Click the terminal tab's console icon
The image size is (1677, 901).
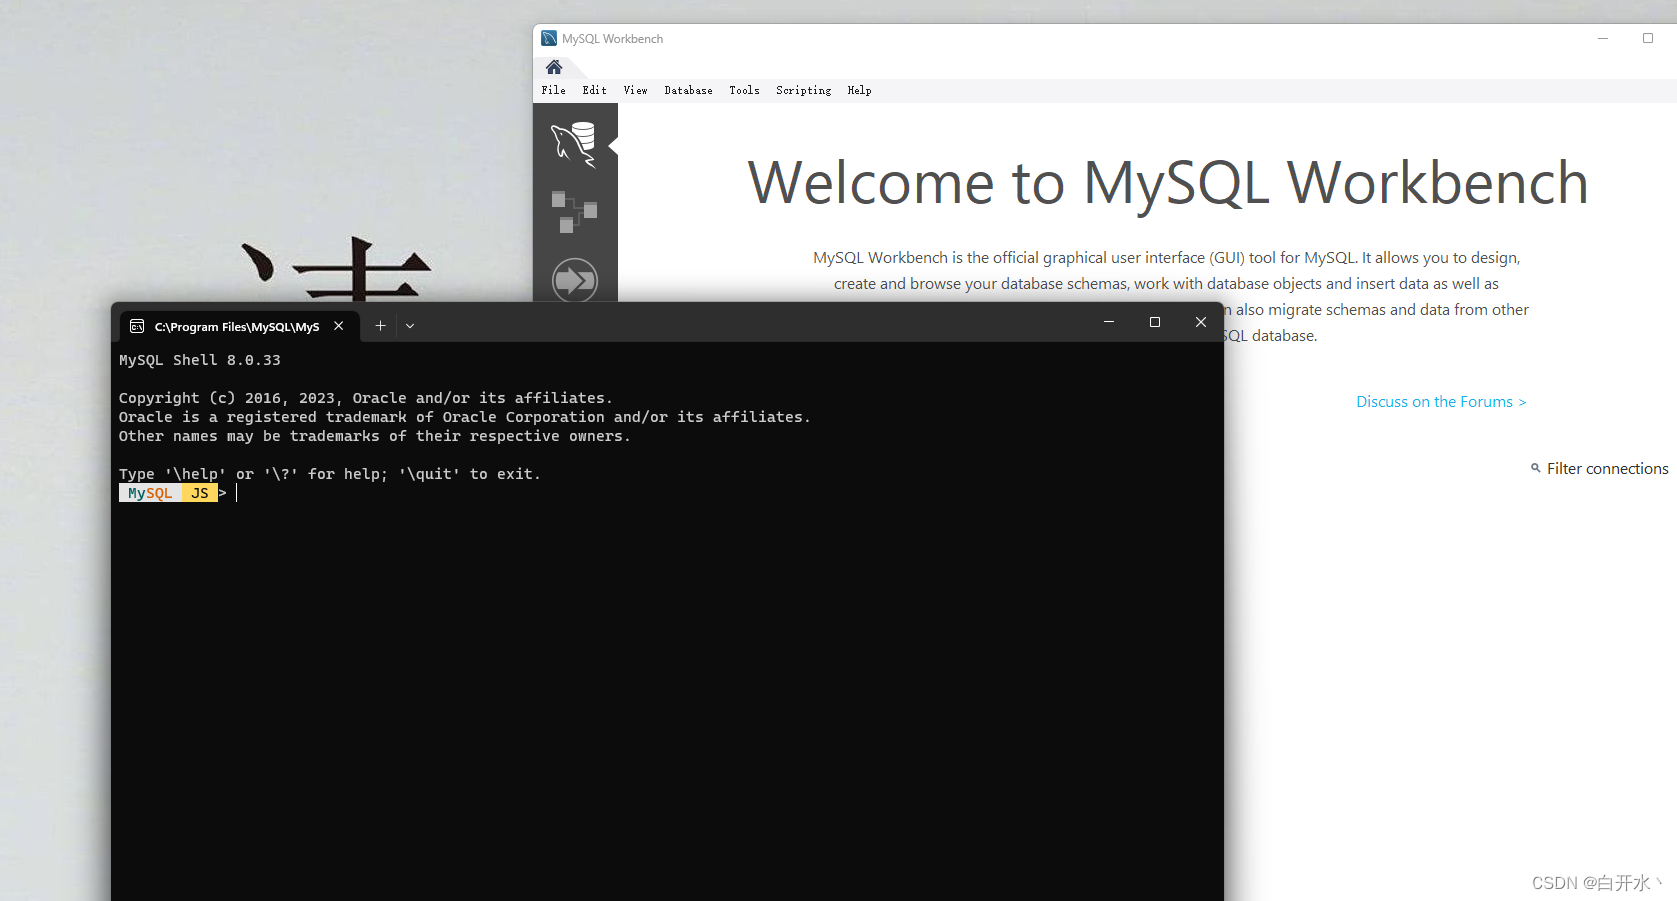[137, 326]
